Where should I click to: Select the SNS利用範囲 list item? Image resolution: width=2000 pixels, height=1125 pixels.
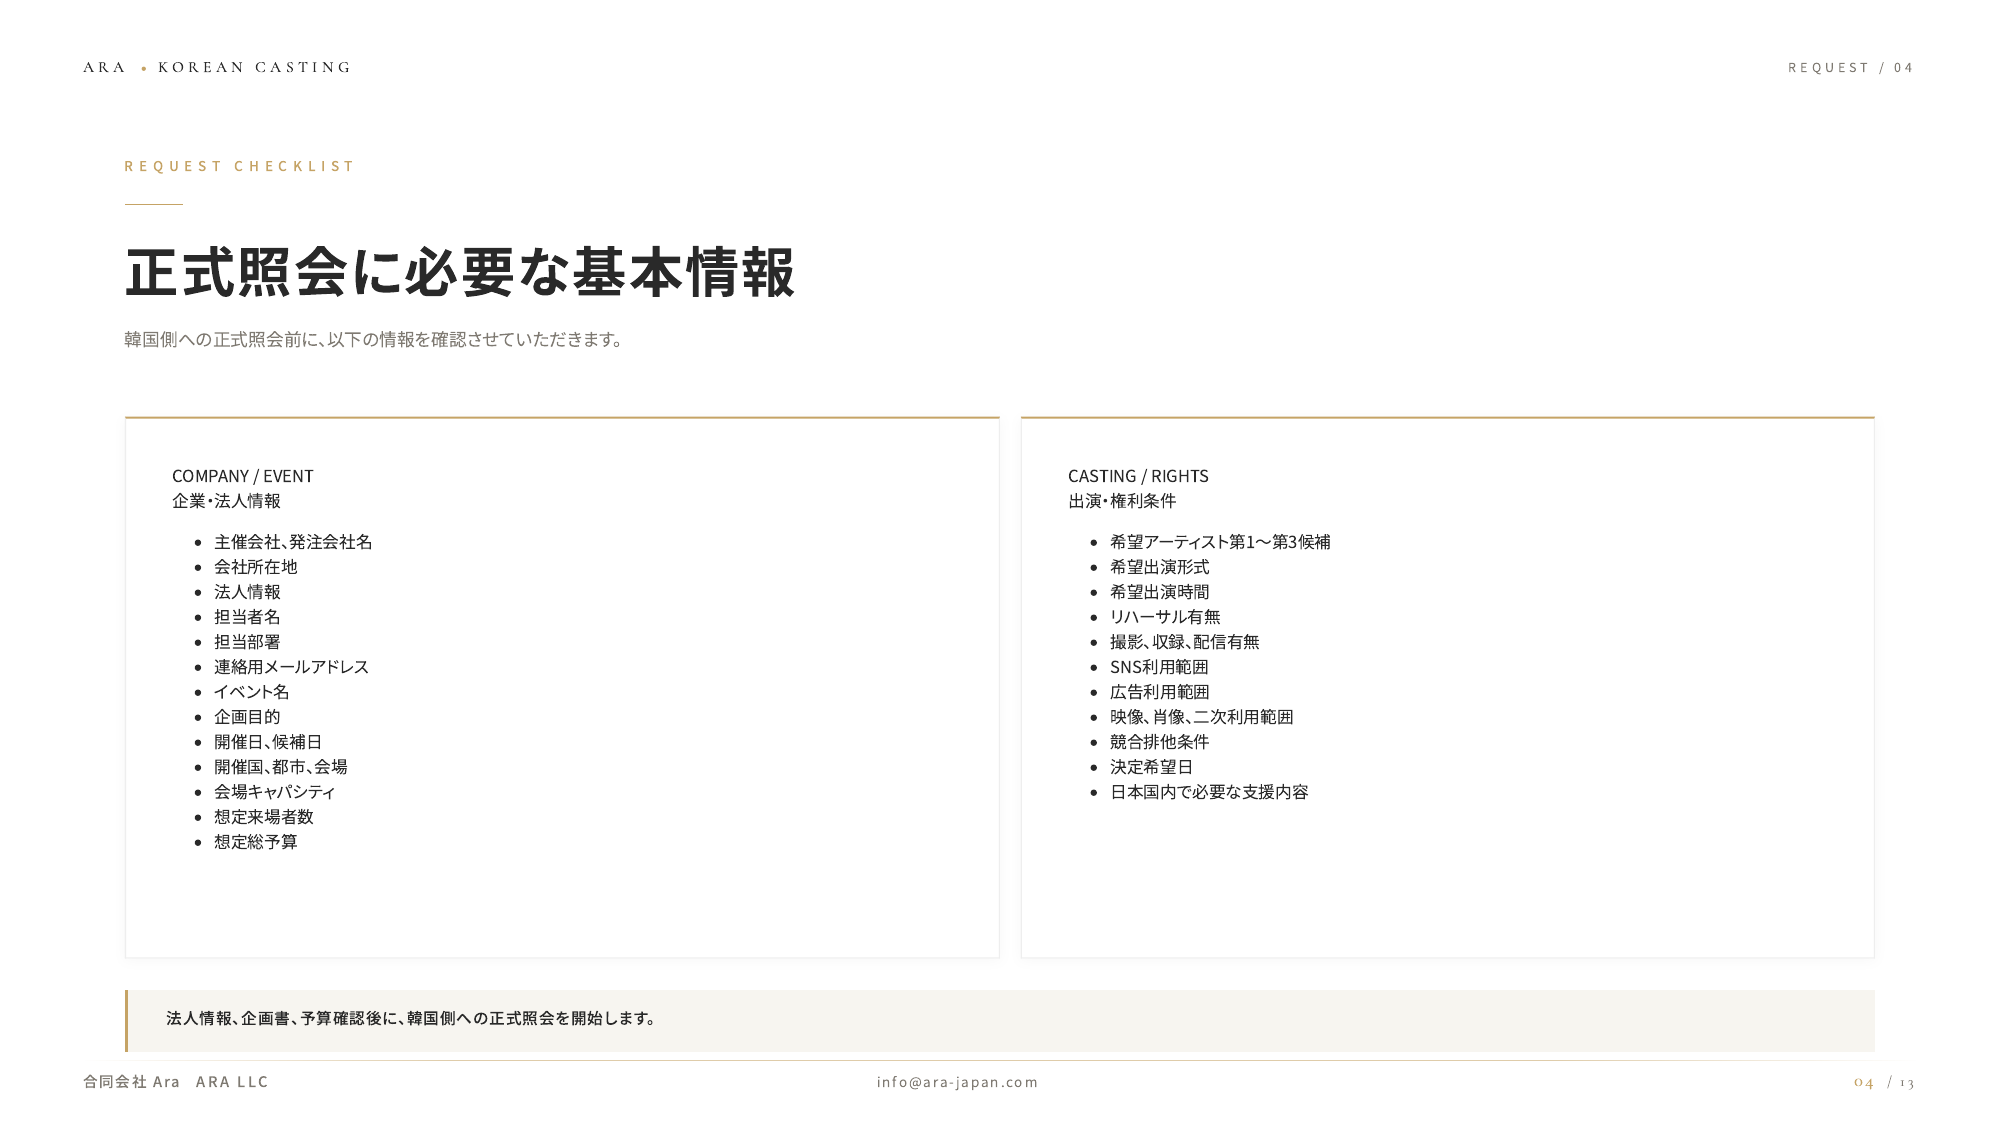tap(1159, 667)
